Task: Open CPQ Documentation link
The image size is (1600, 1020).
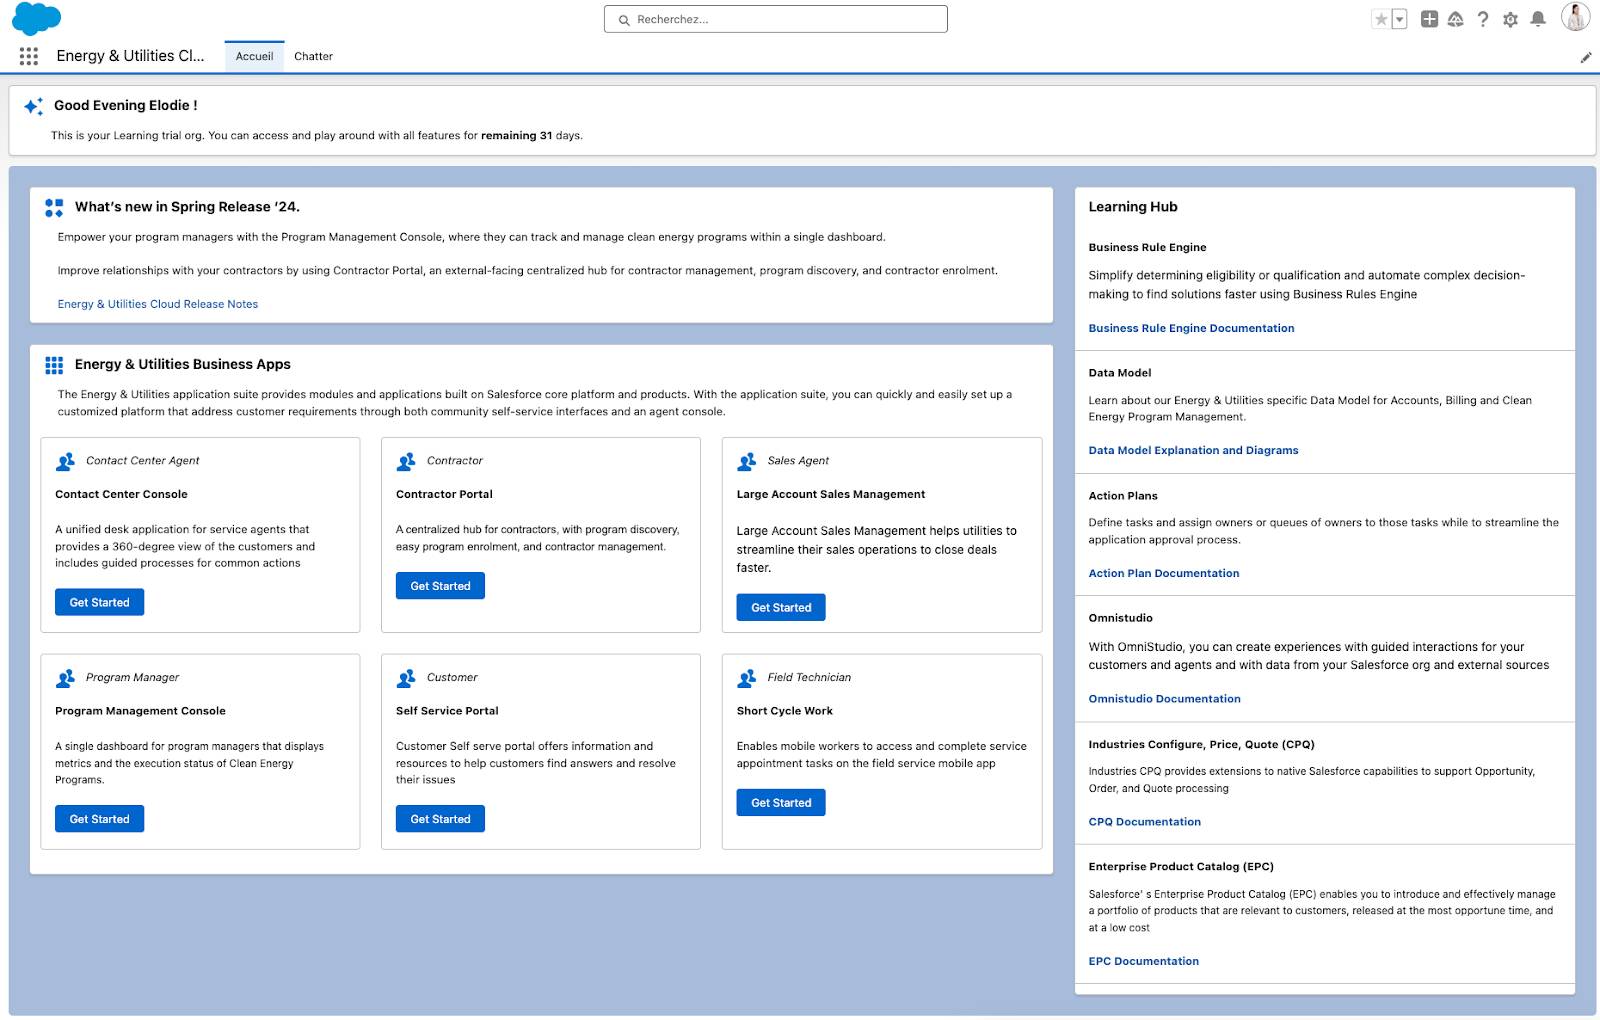Action: pyautogui.click(x=1145, y=822)
